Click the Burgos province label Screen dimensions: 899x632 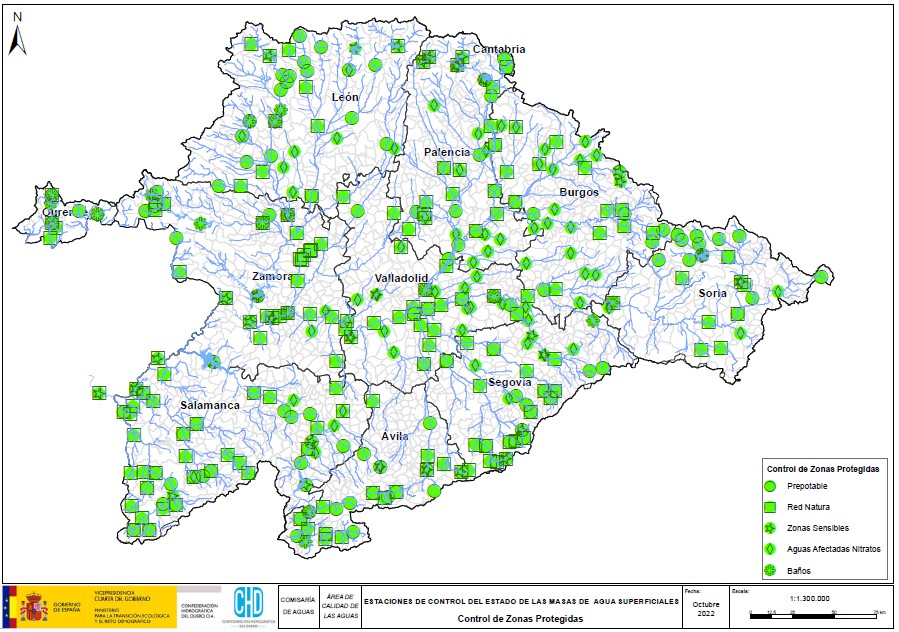(579, 192)
